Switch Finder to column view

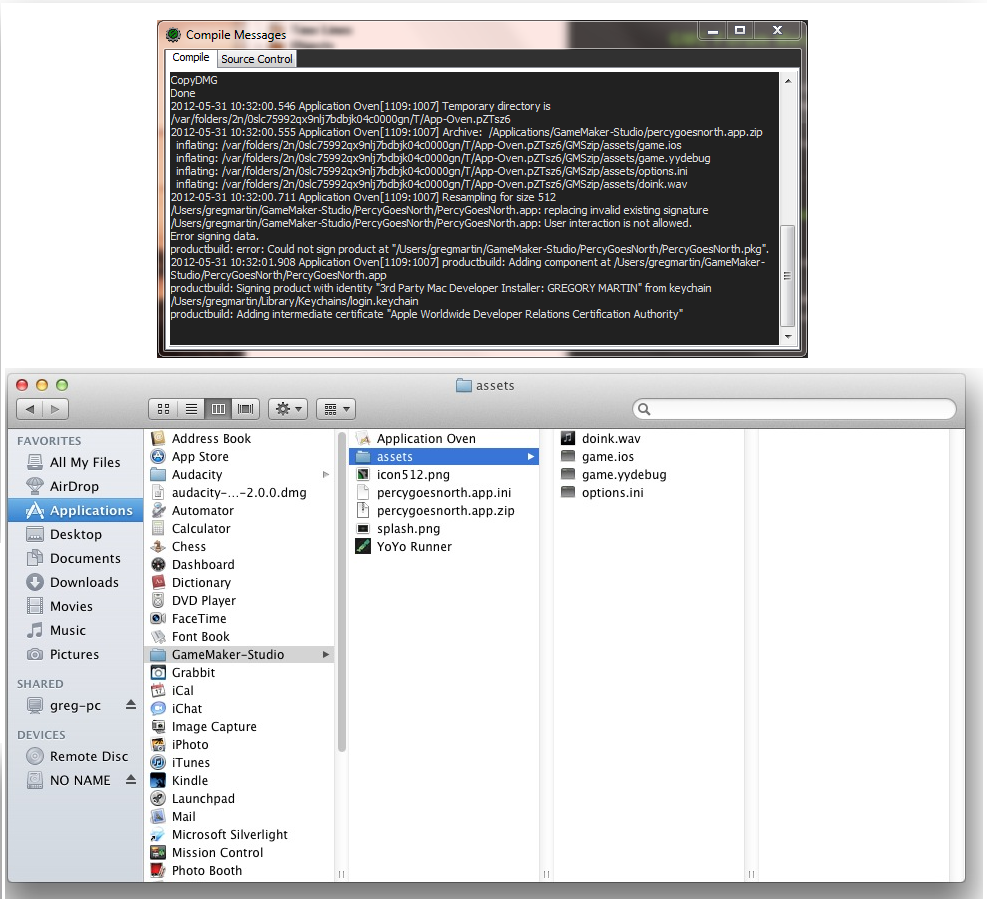click(x=218, y=409)
